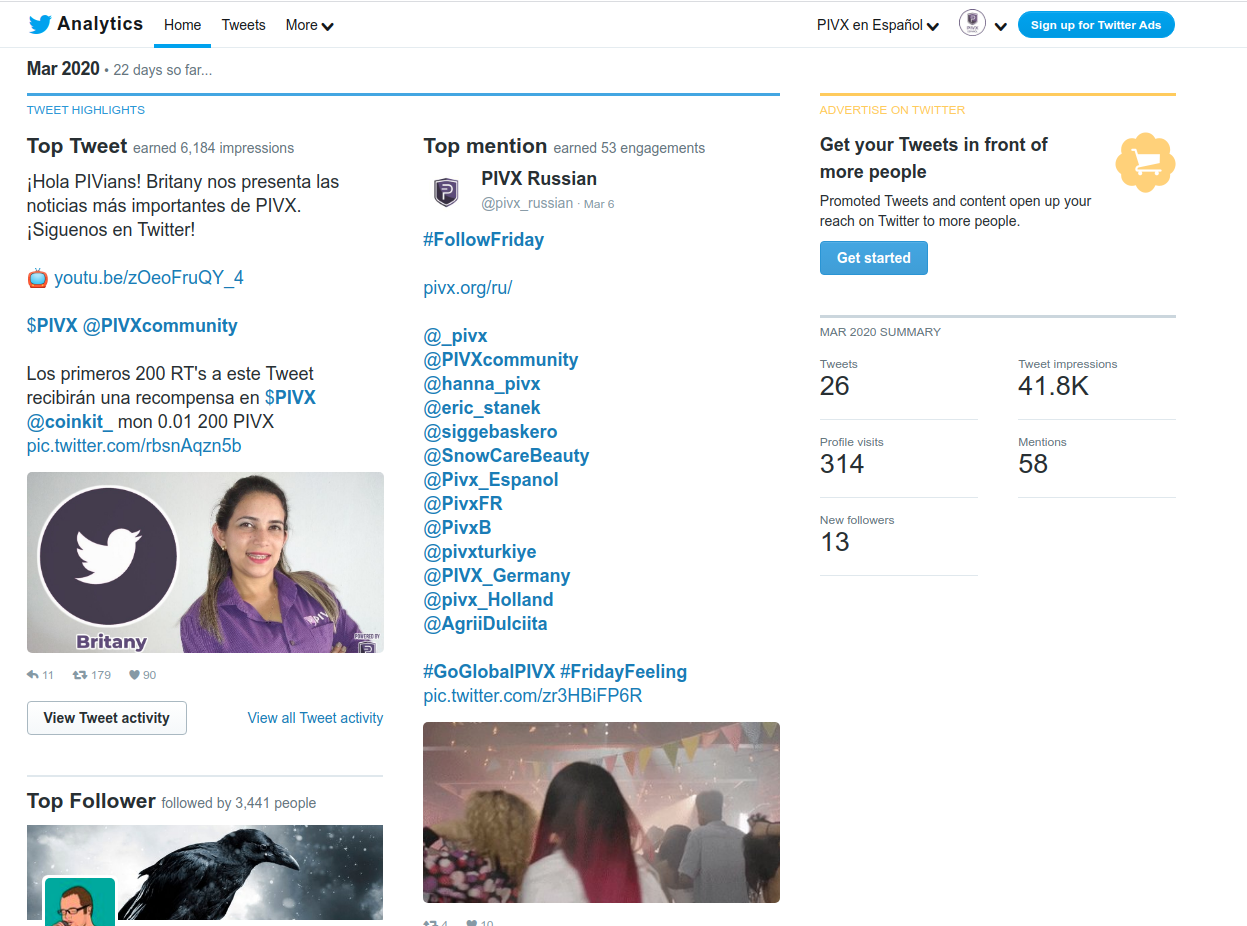Click the heart icon showing 90
Image resolution: width=1247 pixels, height=926 pixels.
(134, 675)
